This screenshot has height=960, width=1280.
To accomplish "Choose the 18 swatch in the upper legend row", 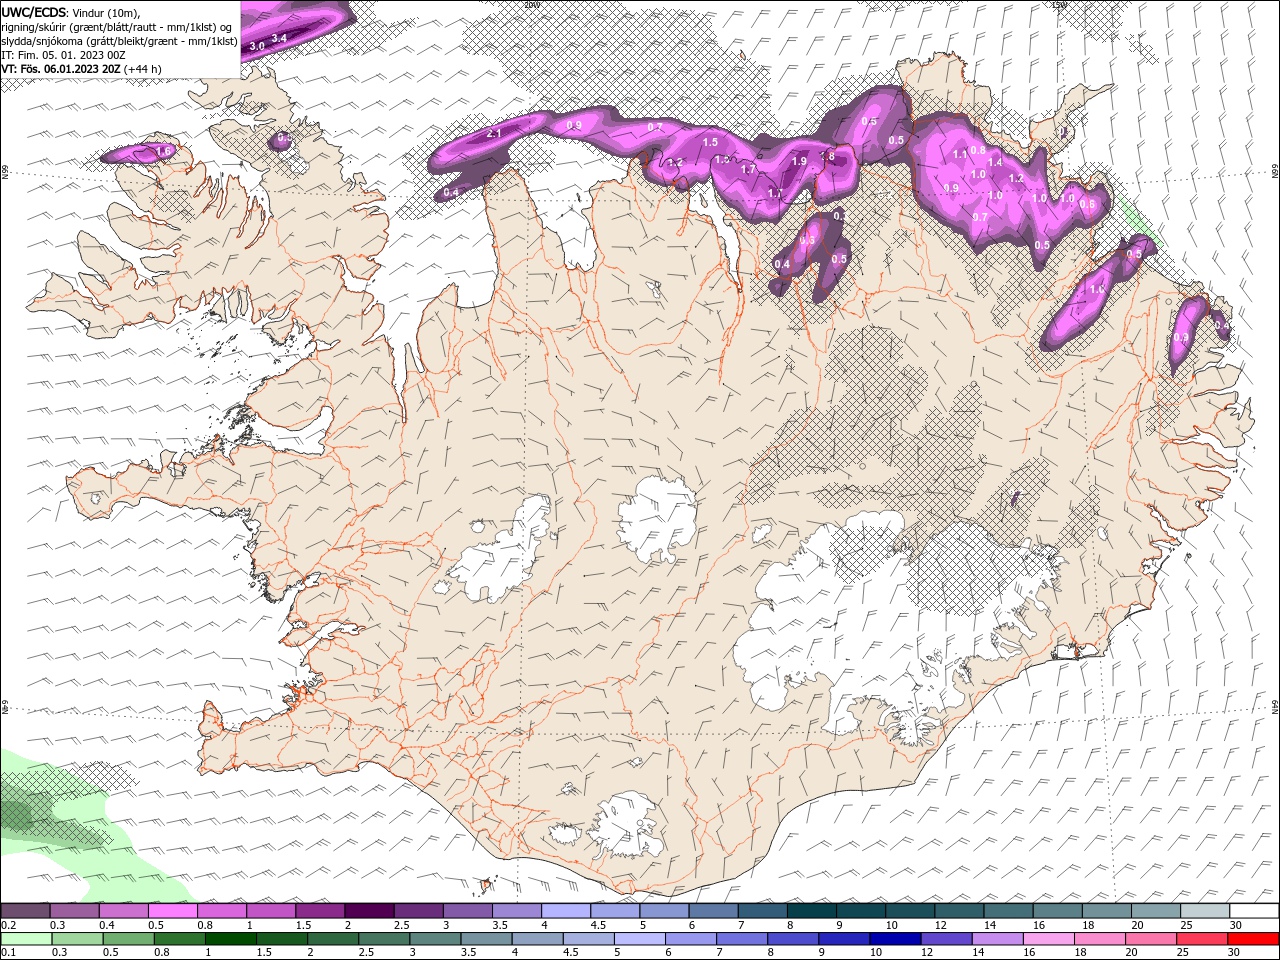I will click(1106, 911).
